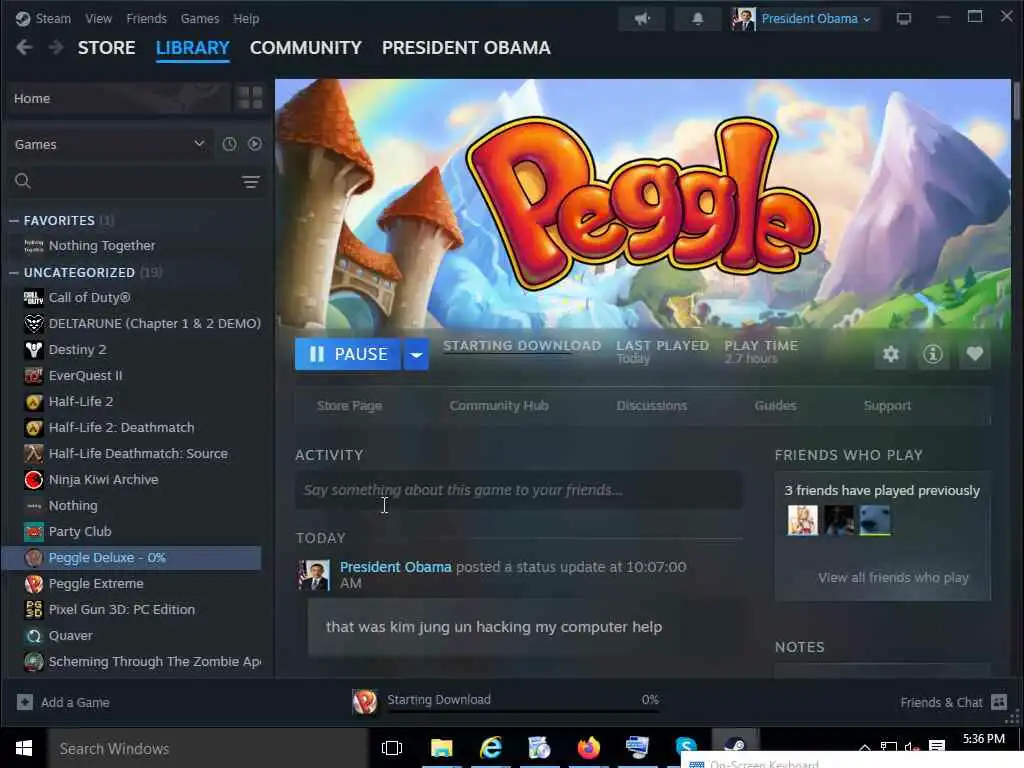
Task: Open the announcements megaphone icon
Action: click(x=642, y=18)
